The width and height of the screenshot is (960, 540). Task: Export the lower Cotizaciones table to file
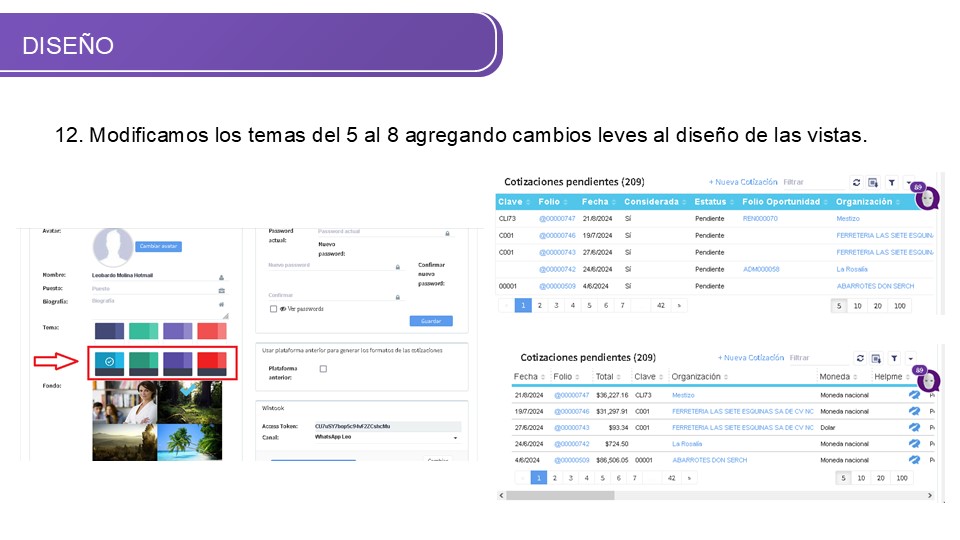877,358
